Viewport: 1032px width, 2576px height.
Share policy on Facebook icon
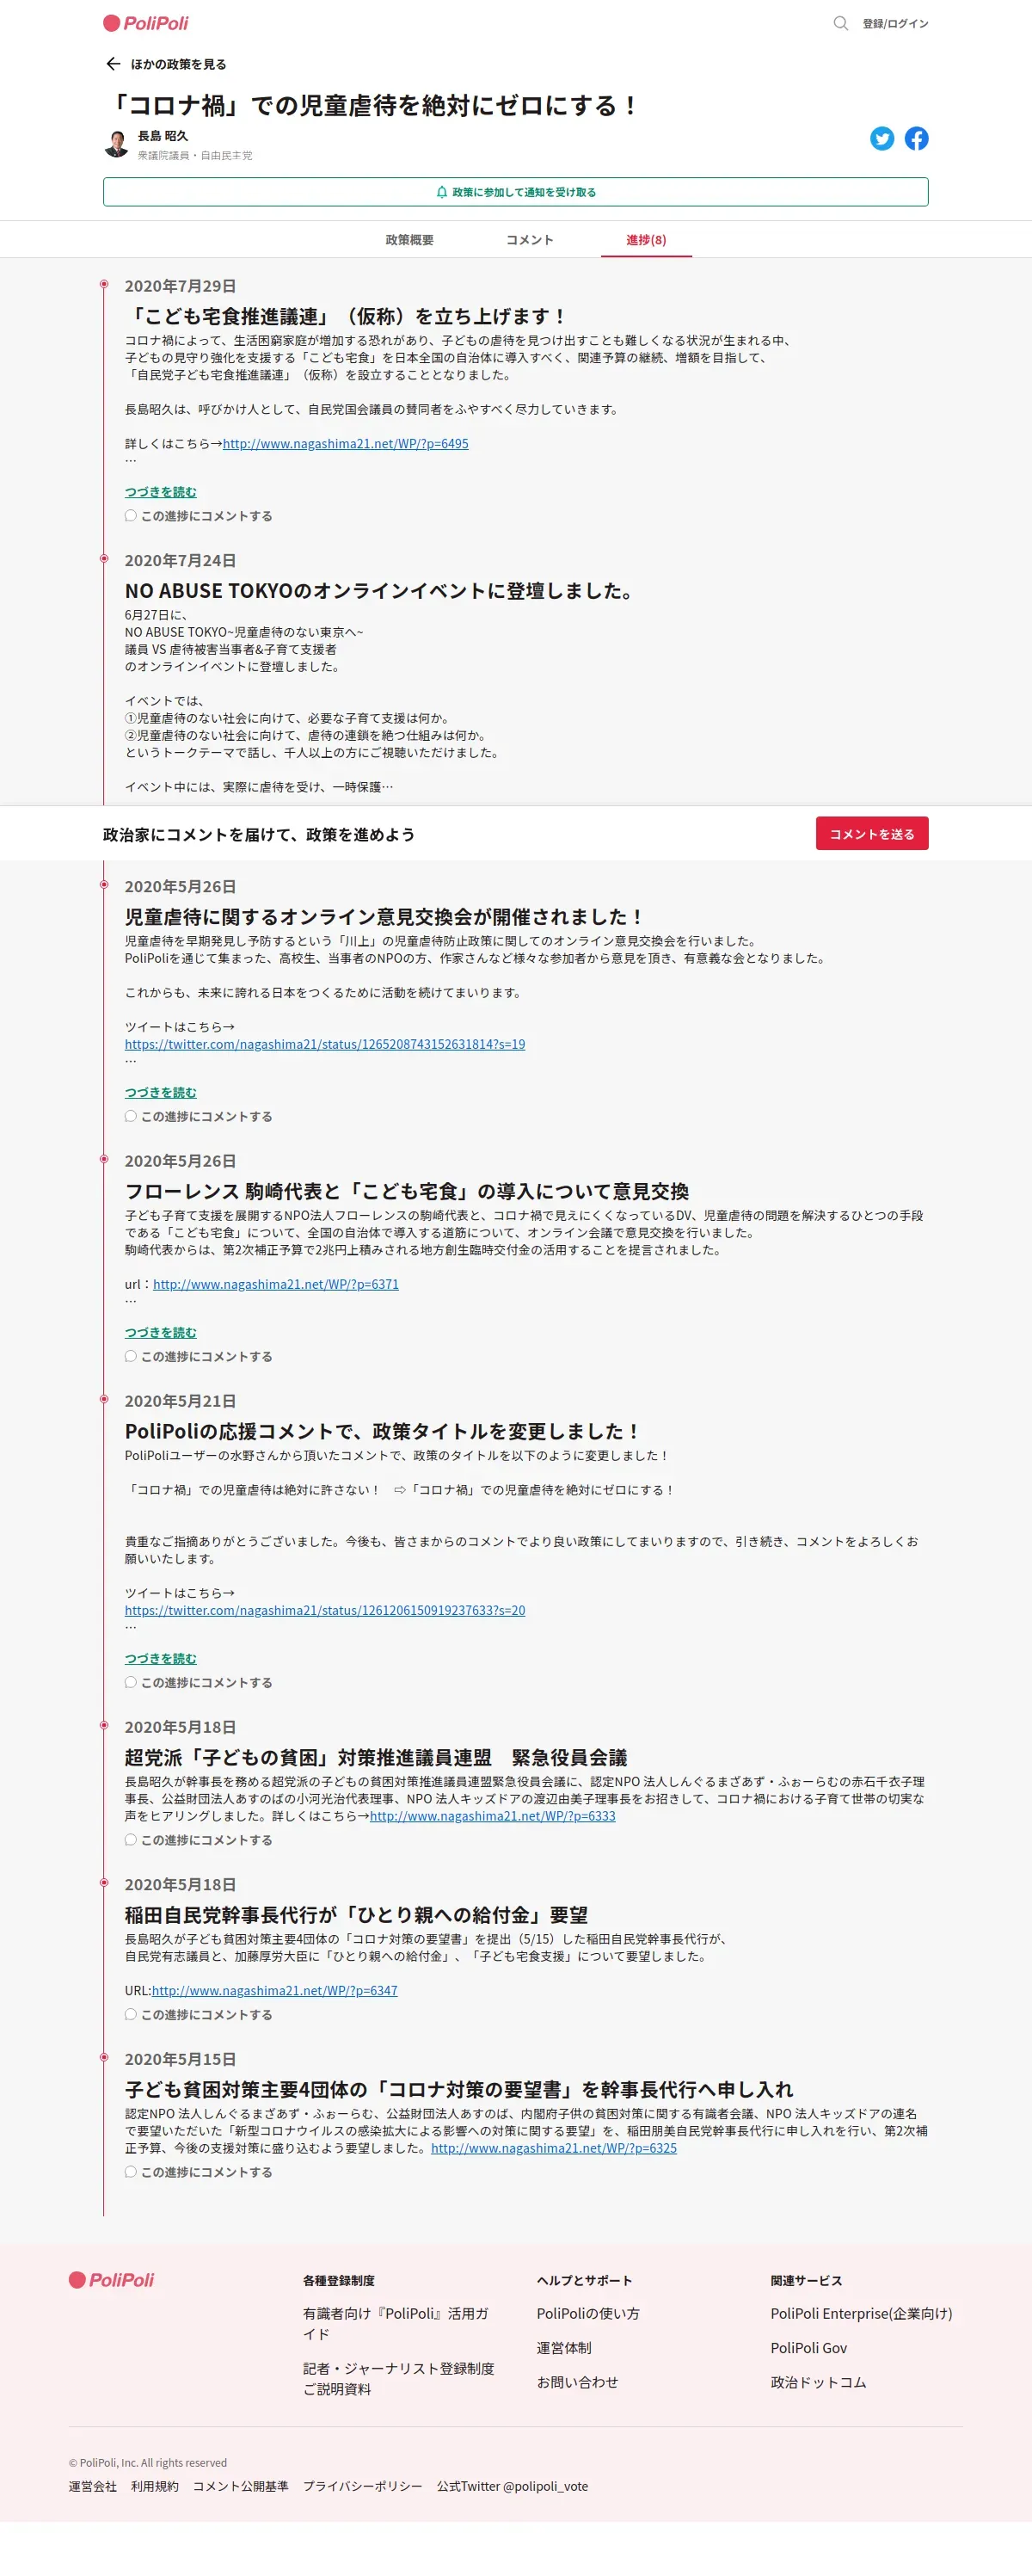click(916, 139)
